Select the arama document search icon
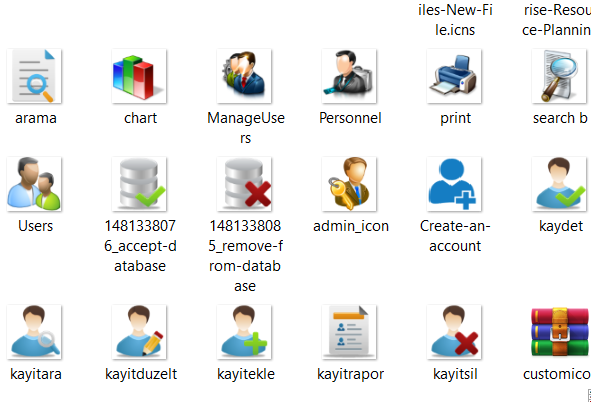Image resolution: width=591 pixels, height=402 pixels. click(34, 76)
